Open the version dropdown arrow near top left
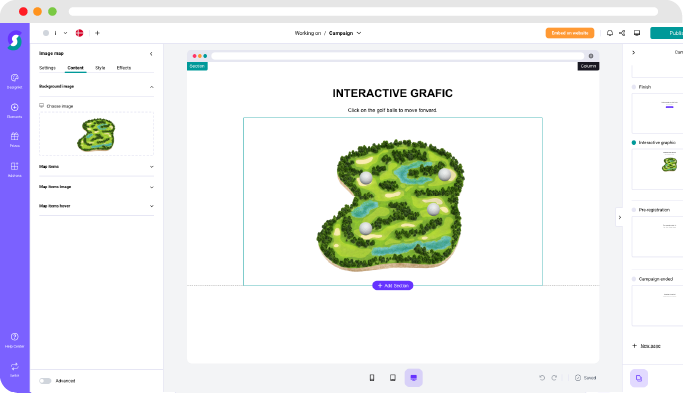The width and height of the screenshot is (683, 393). (65, 33)
